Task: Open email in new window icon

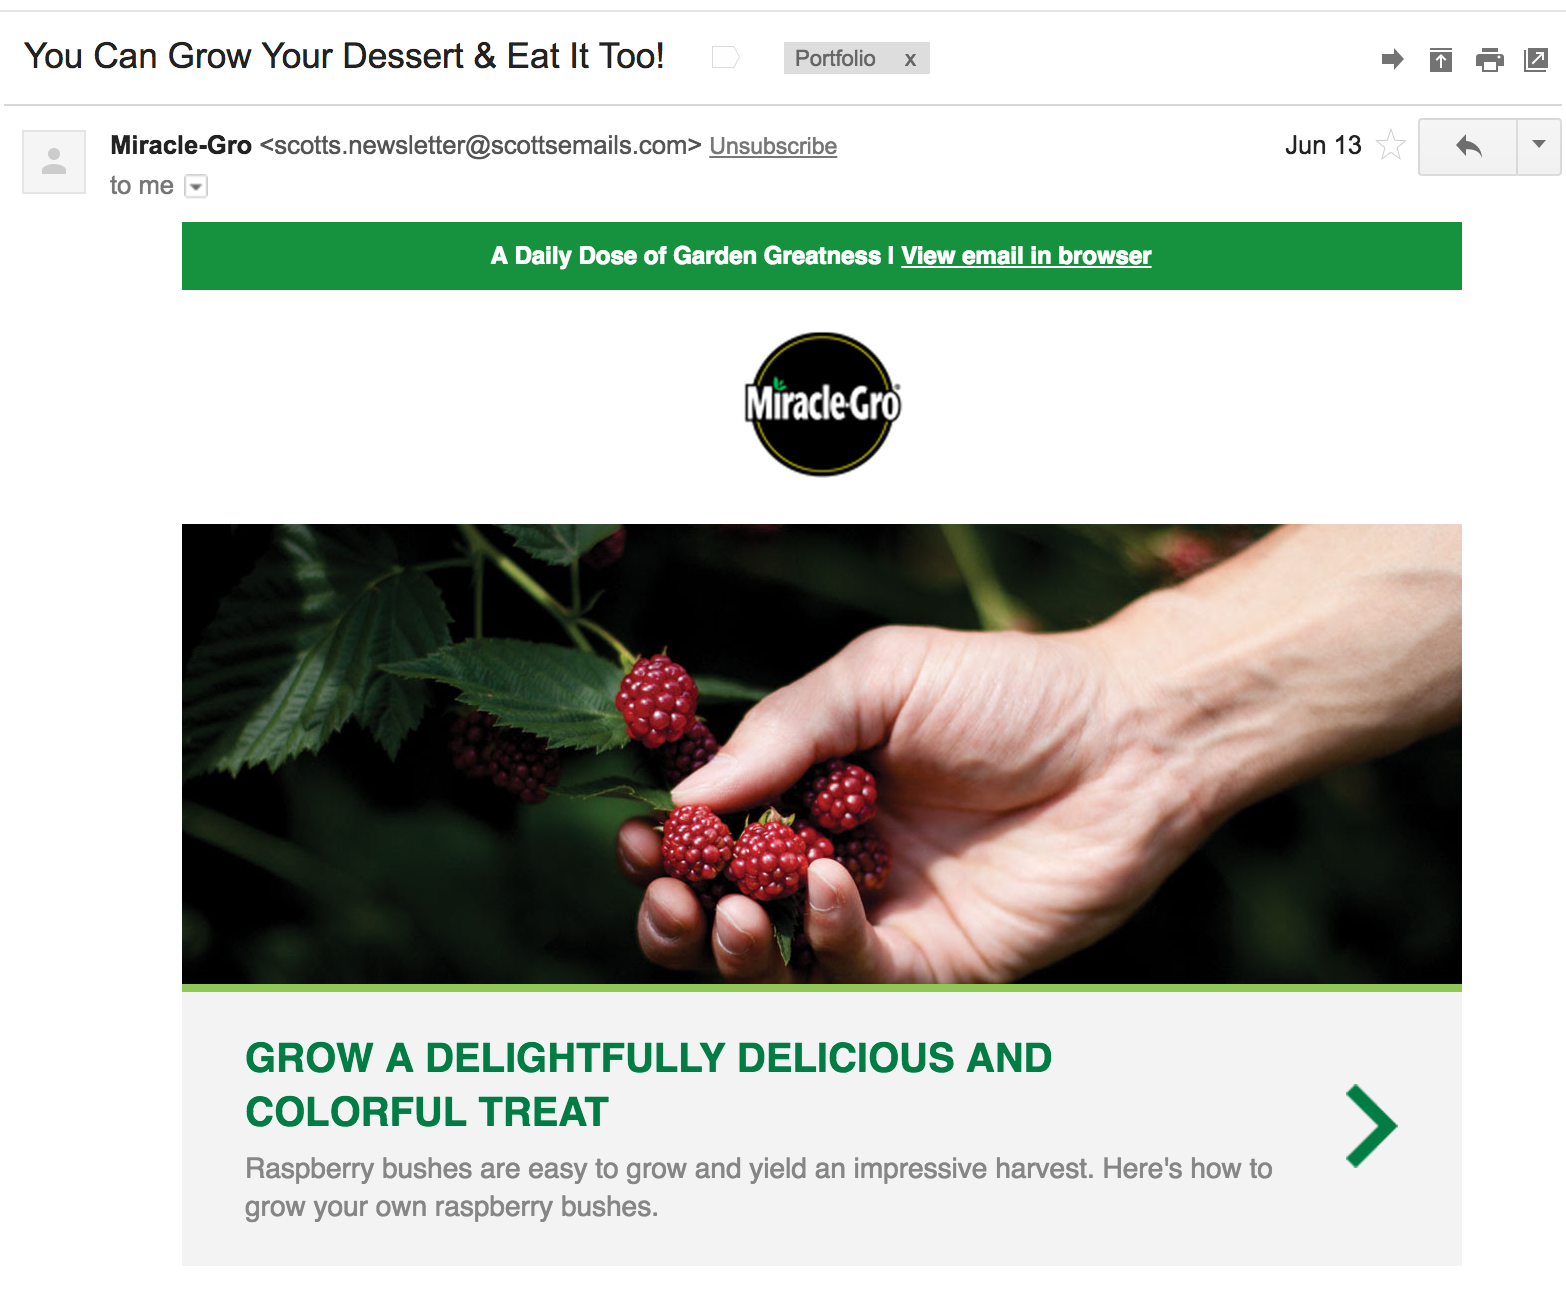Action: (x=1535, y=60)
